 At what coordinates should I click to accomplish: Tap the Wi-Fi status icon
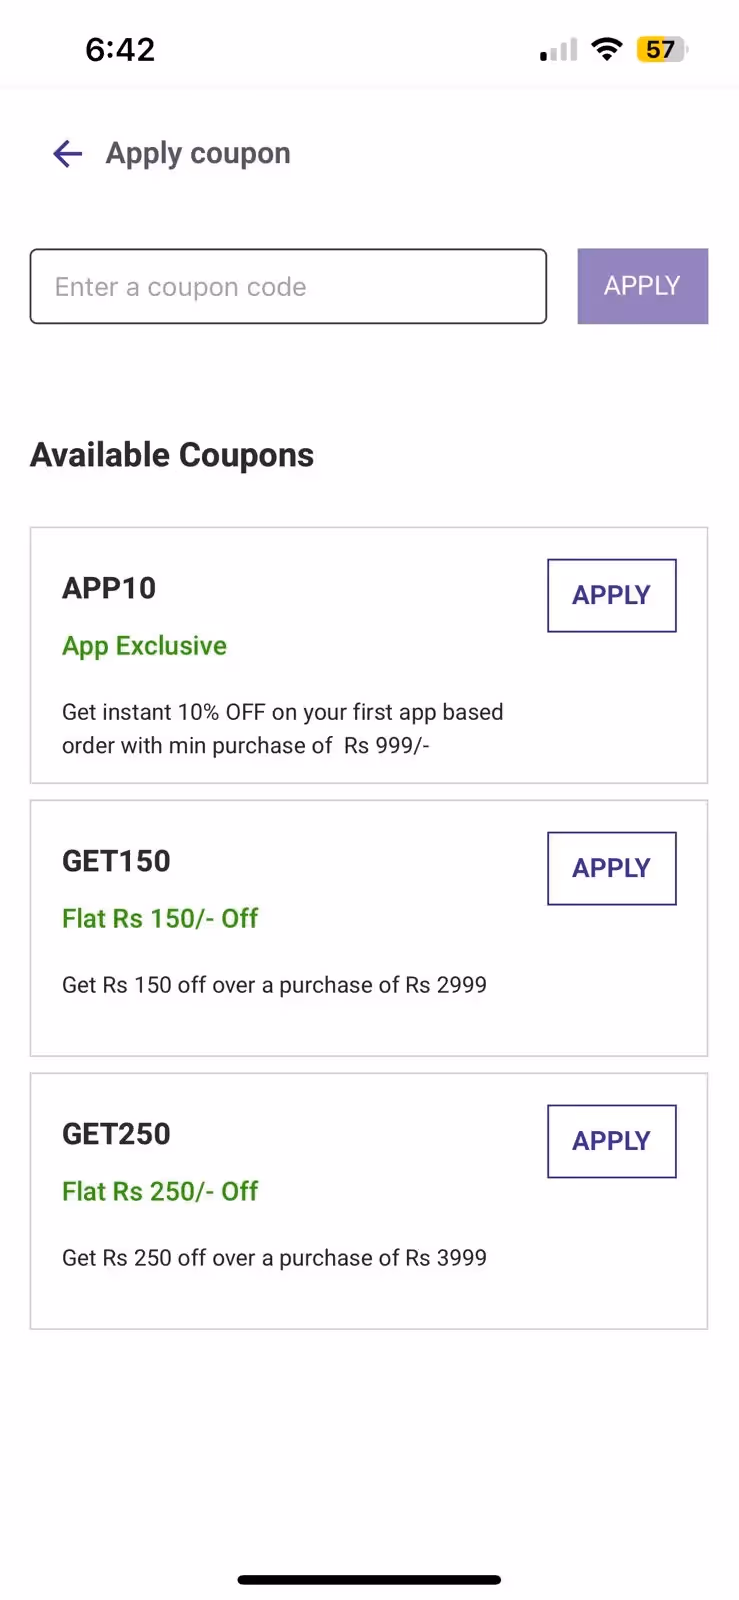[606, 49]
